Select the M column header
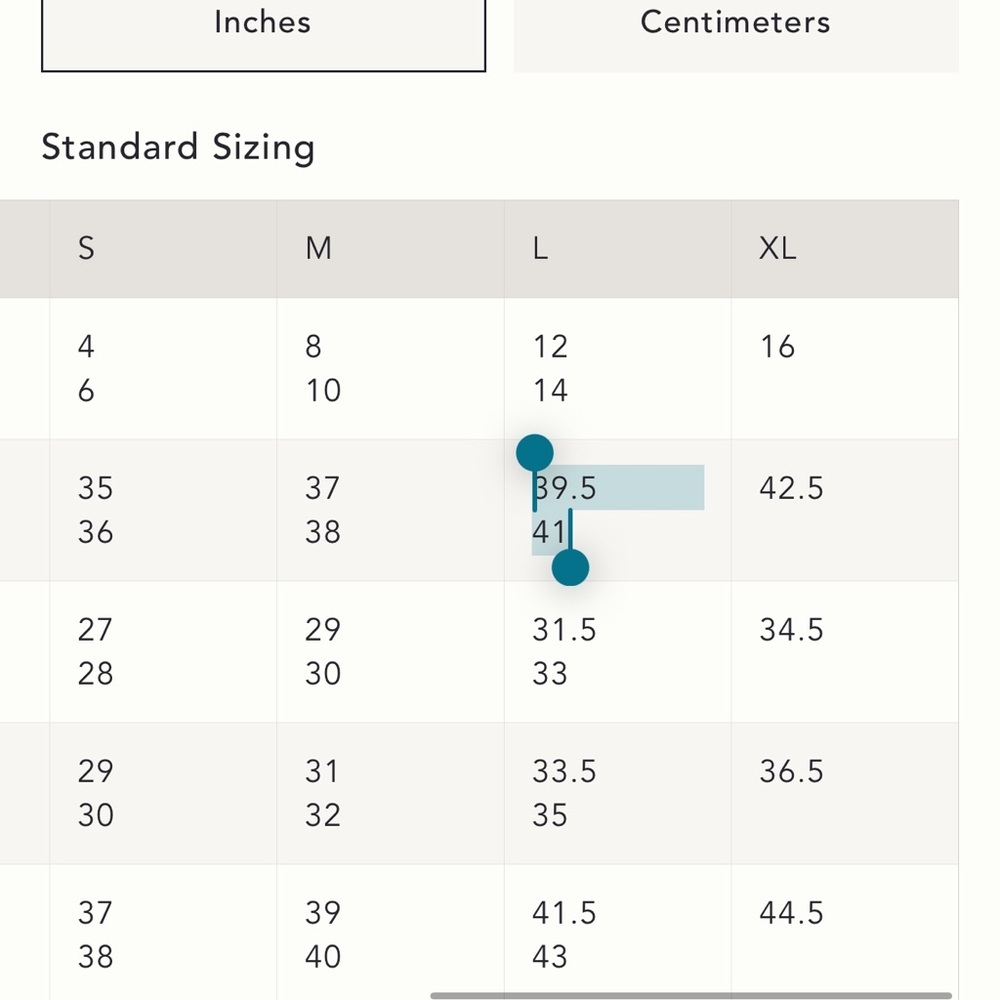This screenshot has width=1000, height=1000. click(318, 248)
